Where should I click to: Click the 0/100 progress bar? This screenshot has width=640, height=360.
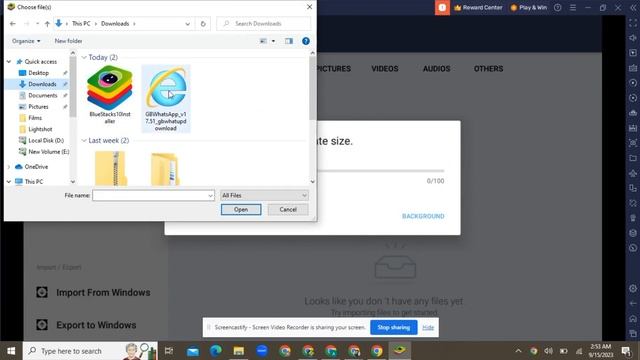[380, 171]
